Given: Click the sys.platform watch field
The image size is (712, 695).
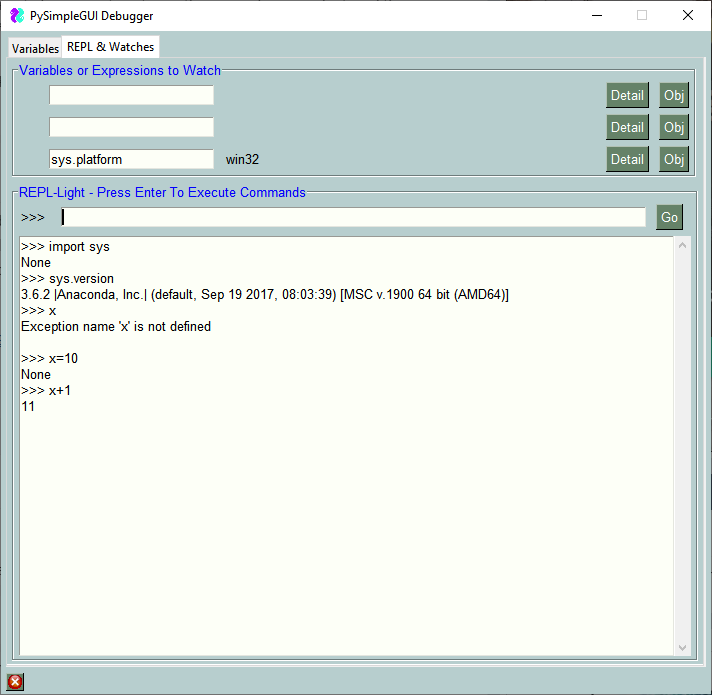Looking at the screenshot, I should click(x=131, y=159).
